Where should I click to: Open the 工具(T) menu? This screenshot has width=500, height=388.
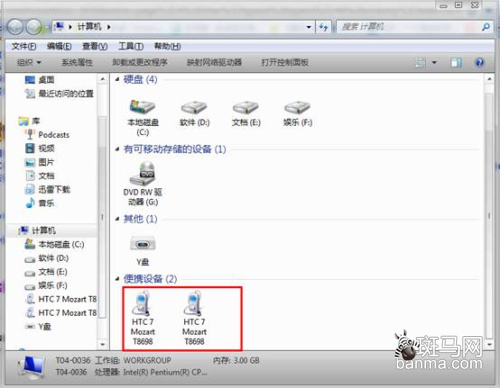point(131,46)
